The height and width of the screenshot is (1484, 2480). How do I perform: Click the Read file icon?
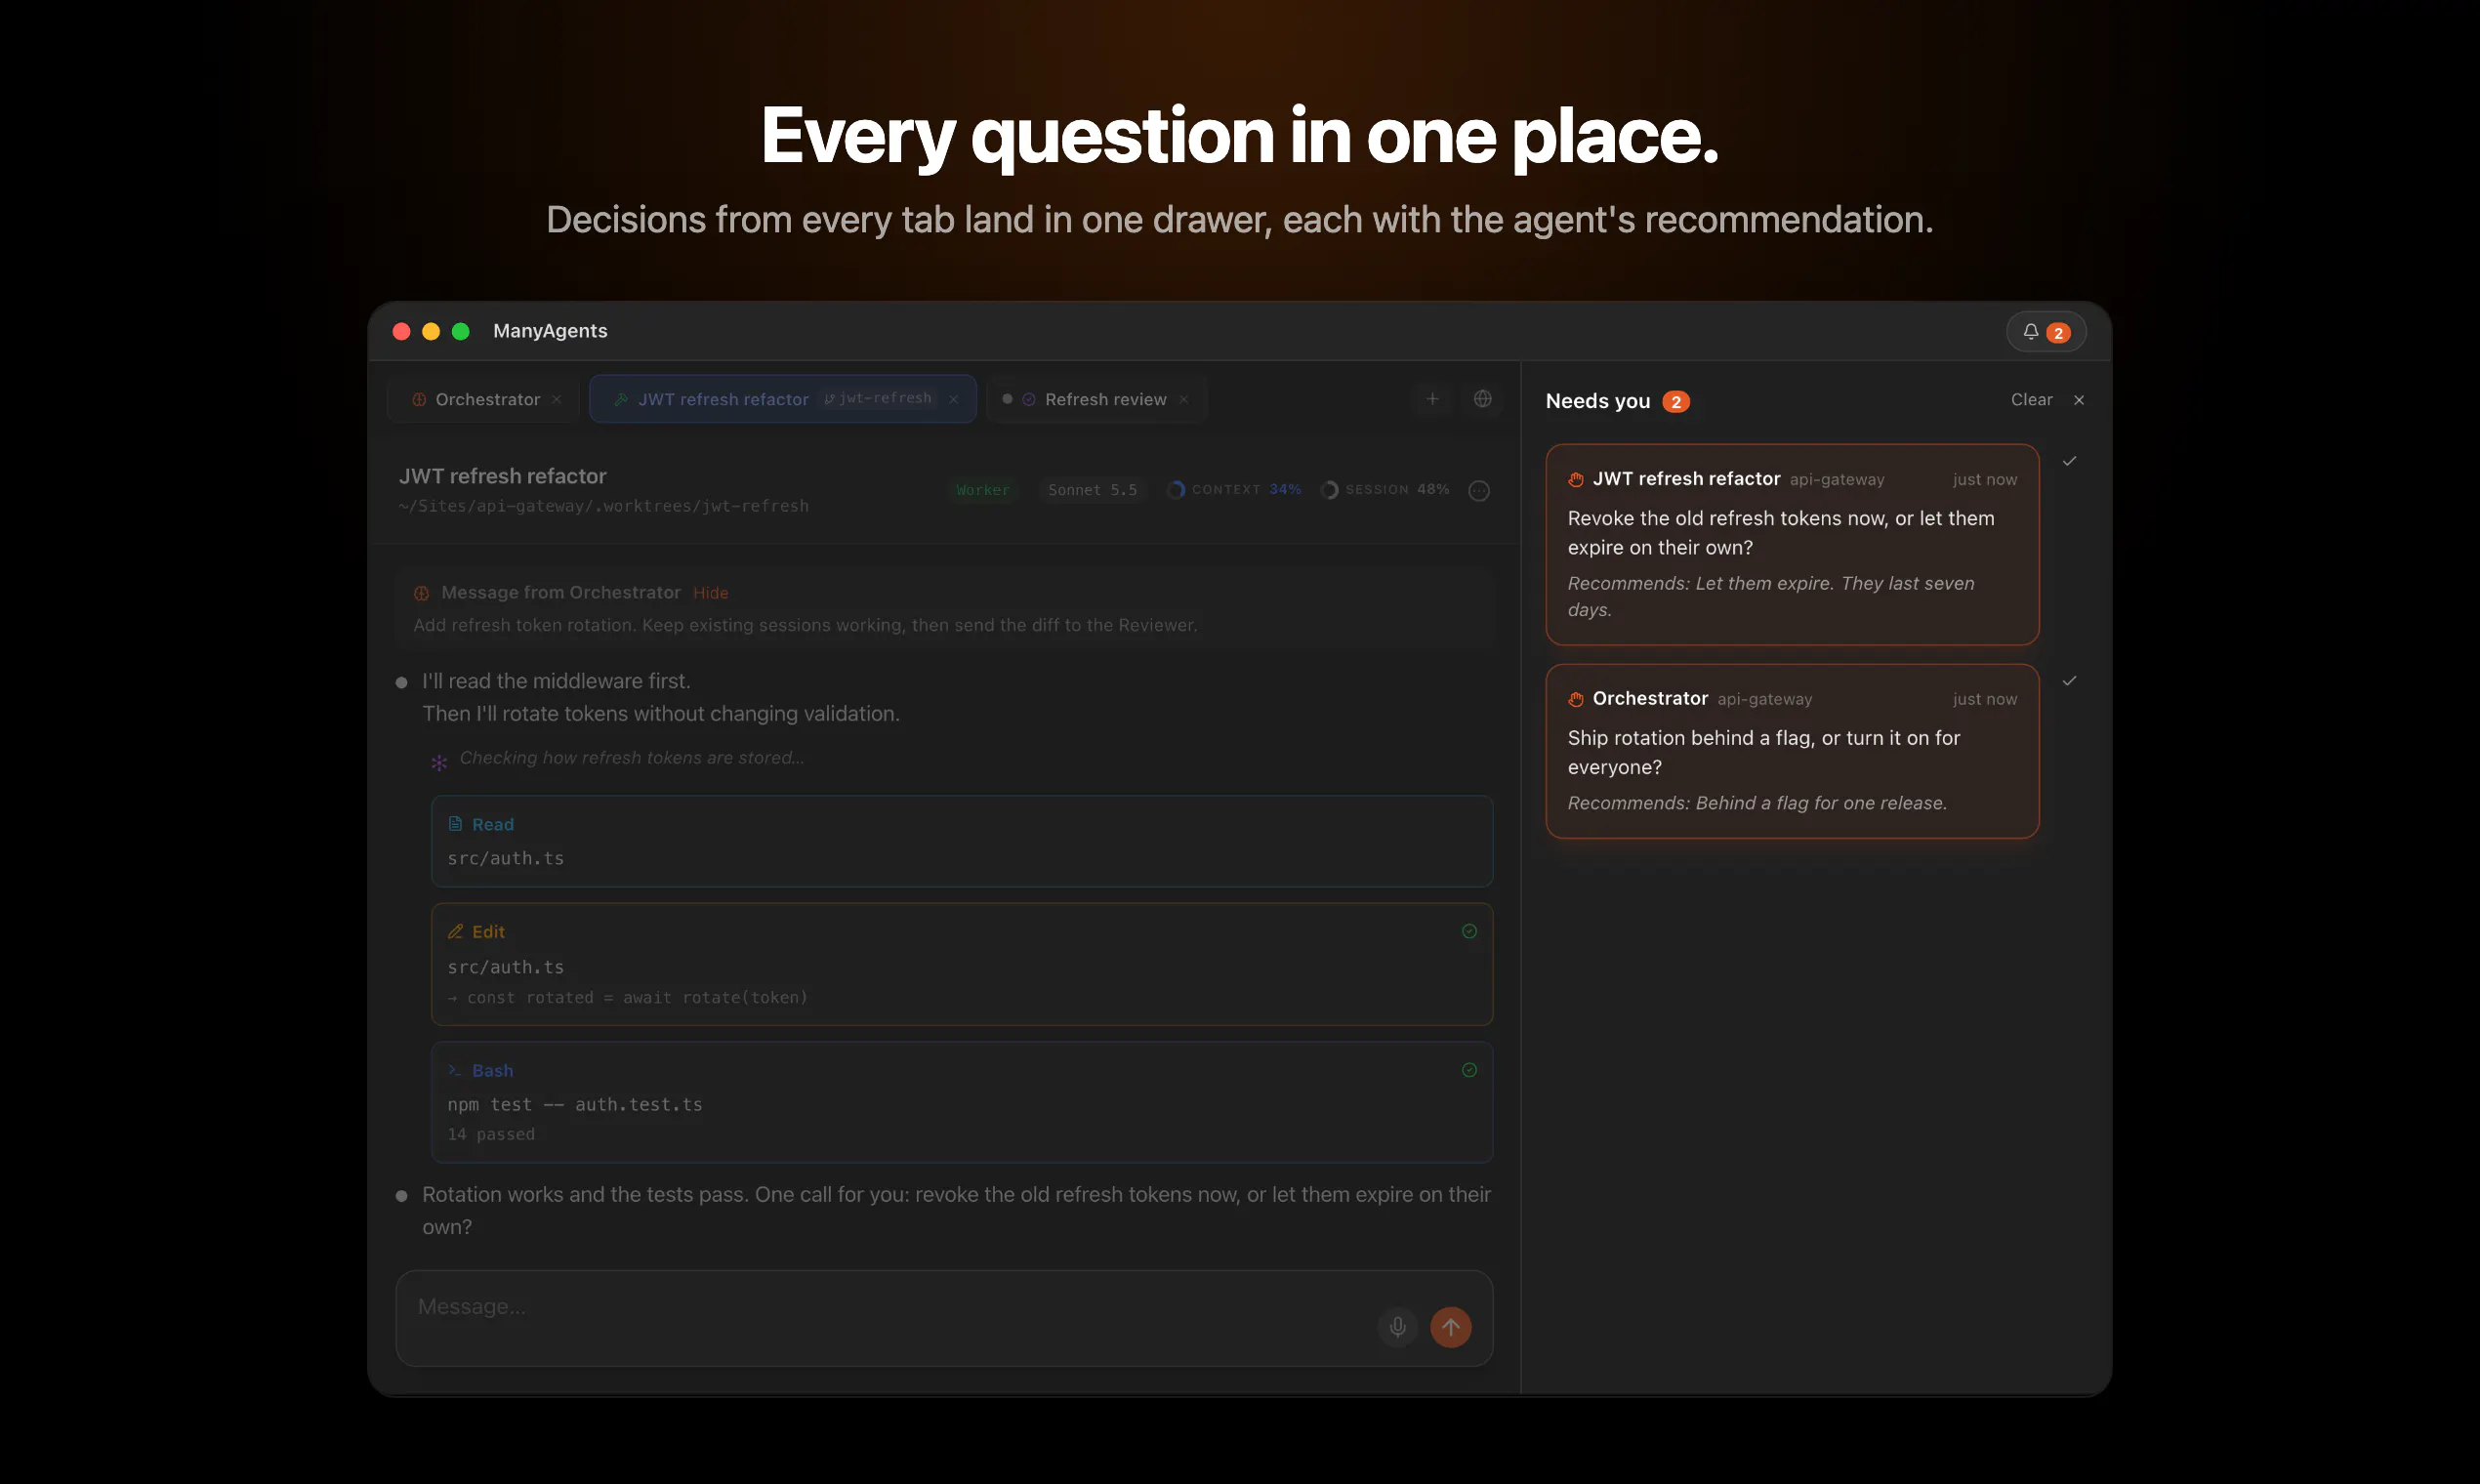pos(455,824)
